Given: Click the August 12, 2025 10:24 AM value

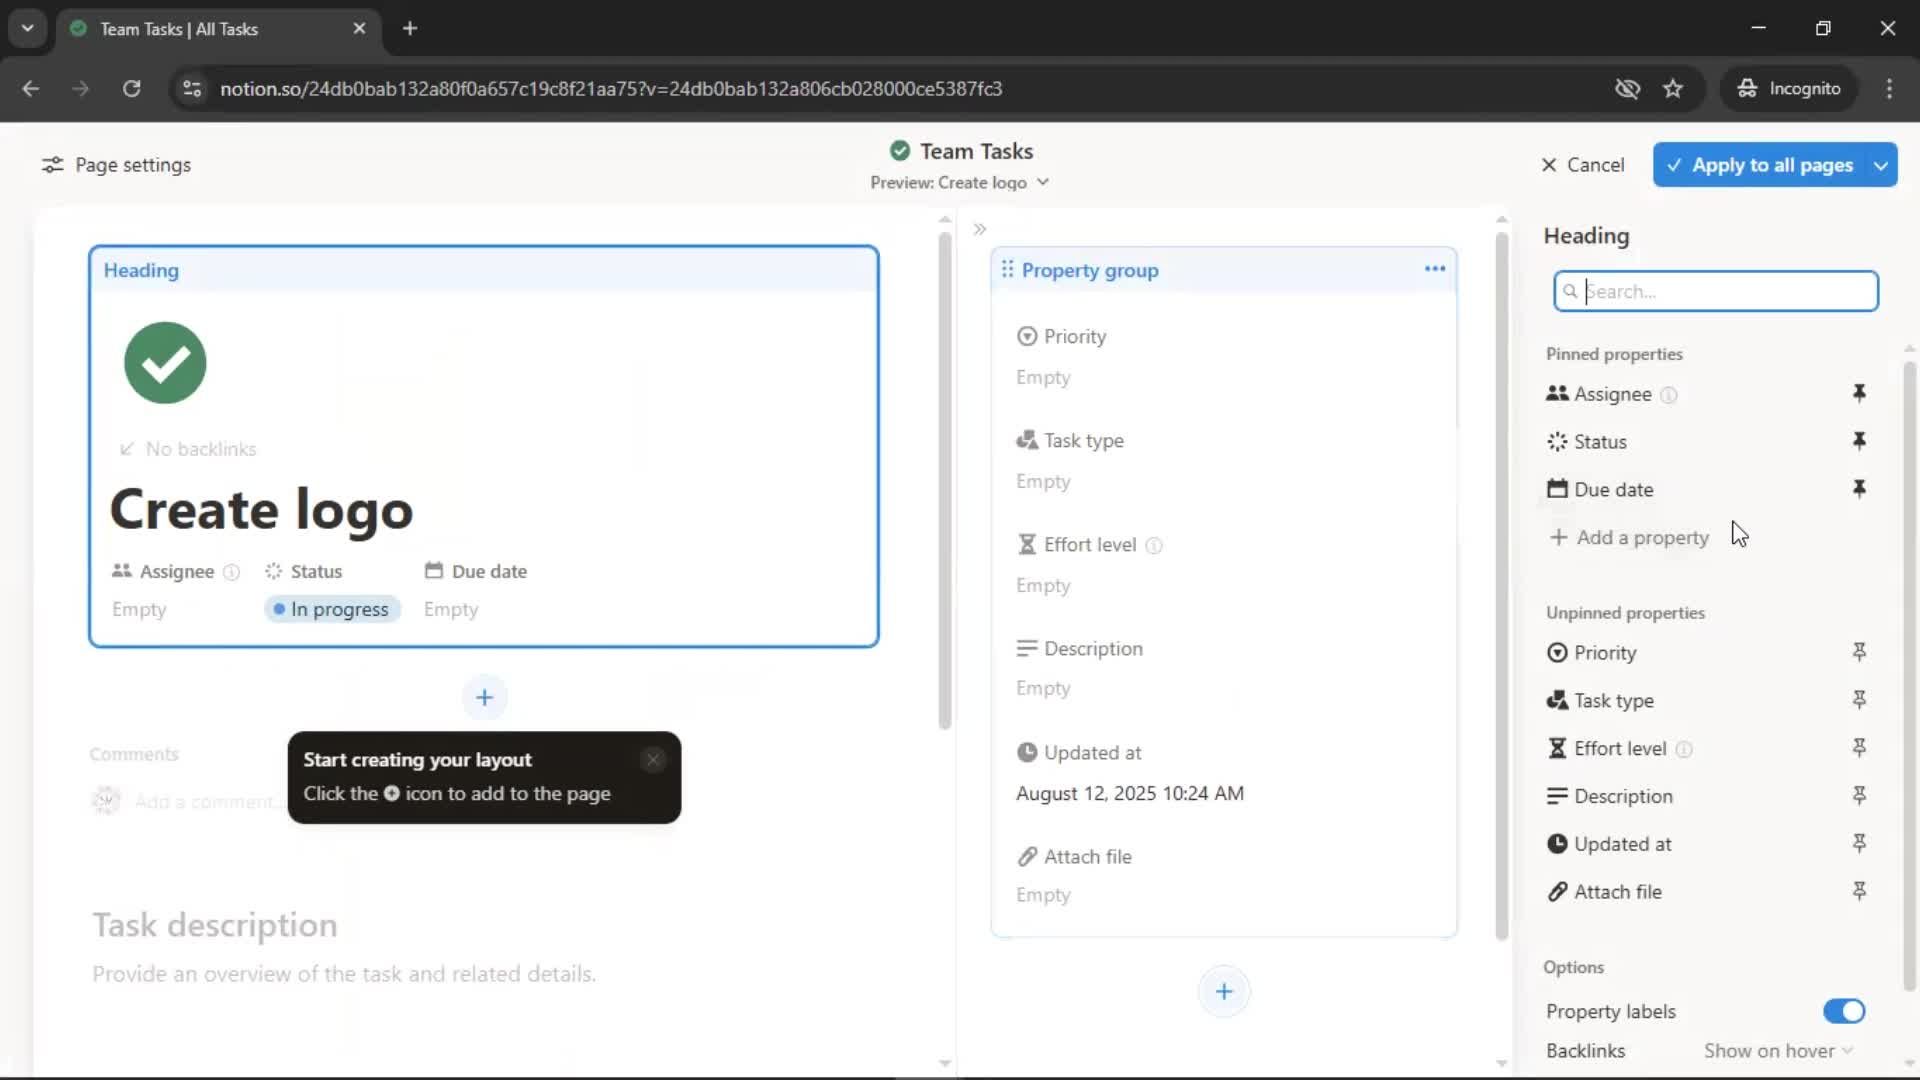Looking at the screenshot, I should coord(1130,793).
